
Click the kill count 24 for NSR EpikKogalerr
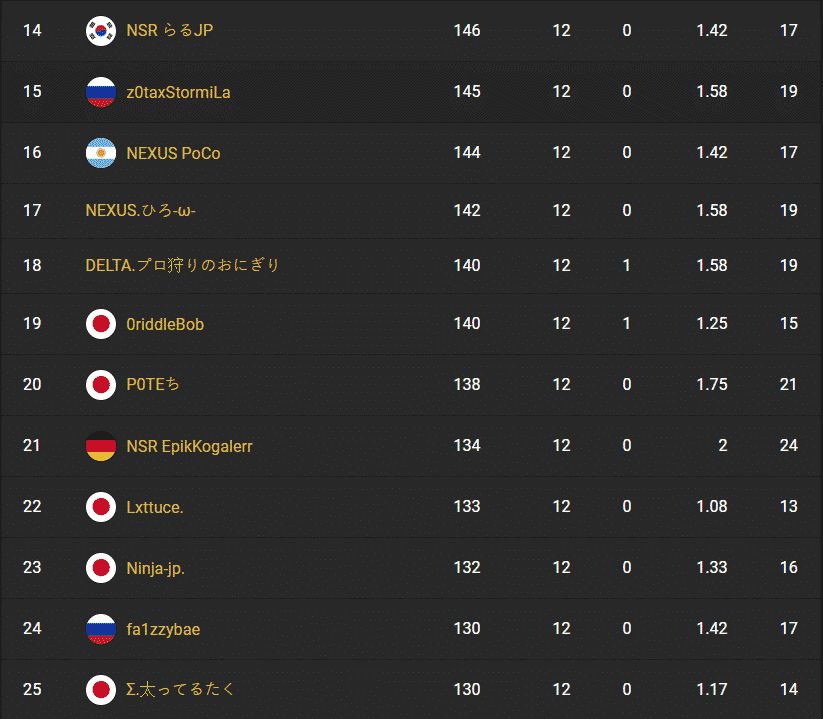point(789,445)
